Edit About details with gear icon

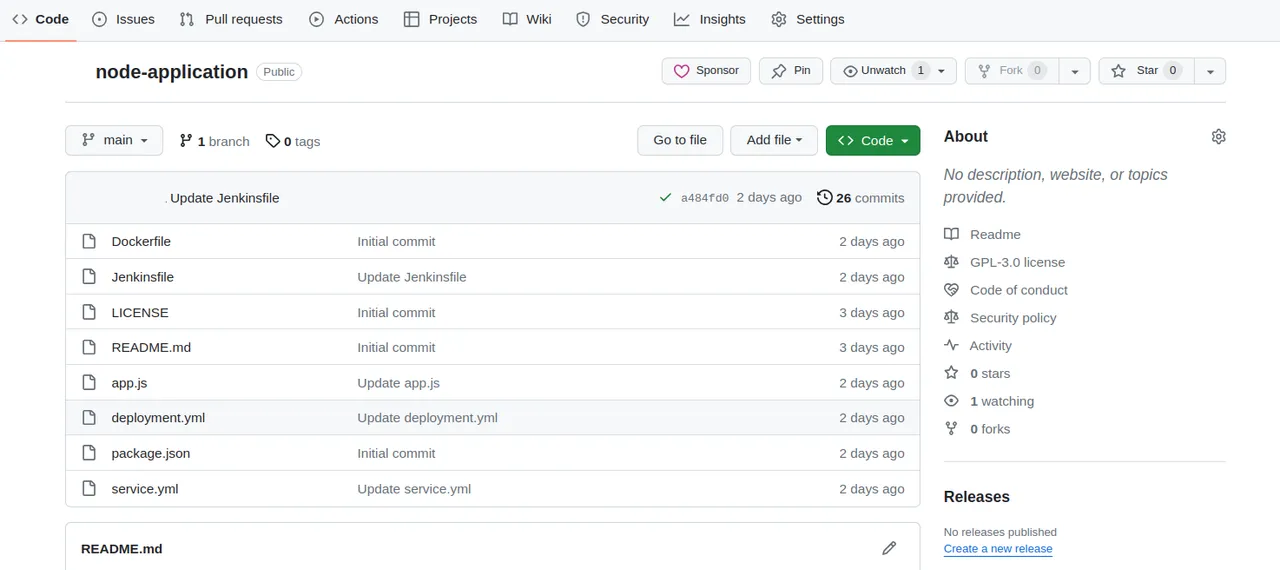[x=1218, y=137]
